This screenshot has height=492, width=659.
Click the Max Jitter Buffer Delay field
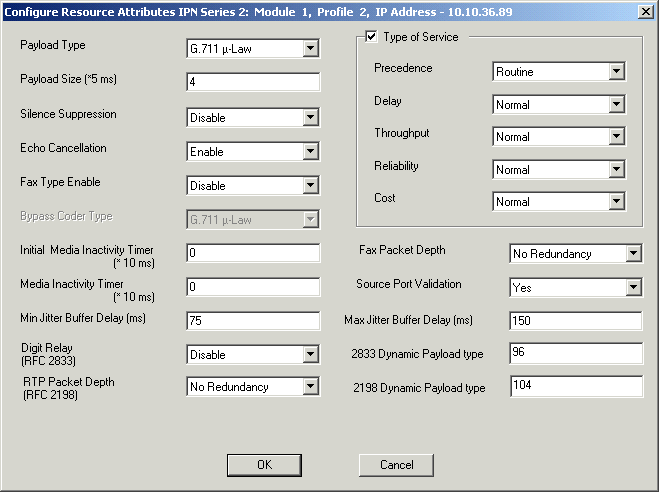pyautogui.click(x=575, y=321)
